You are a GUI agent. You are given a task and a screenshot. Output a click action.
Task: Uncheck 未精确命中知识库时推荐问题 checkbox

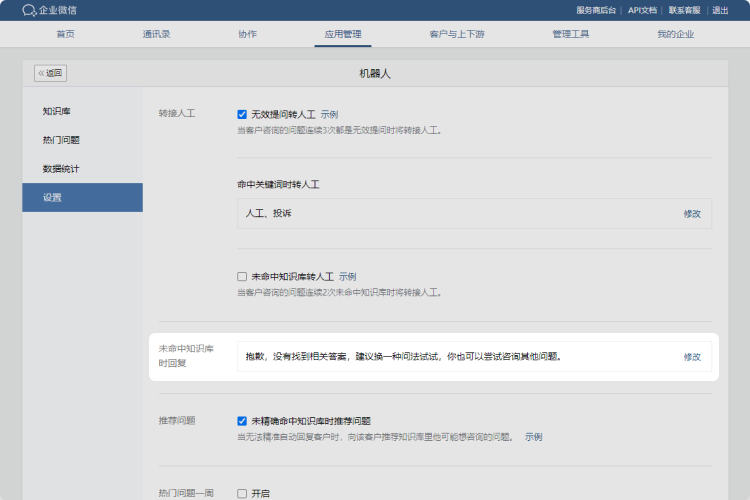point(242,421)
